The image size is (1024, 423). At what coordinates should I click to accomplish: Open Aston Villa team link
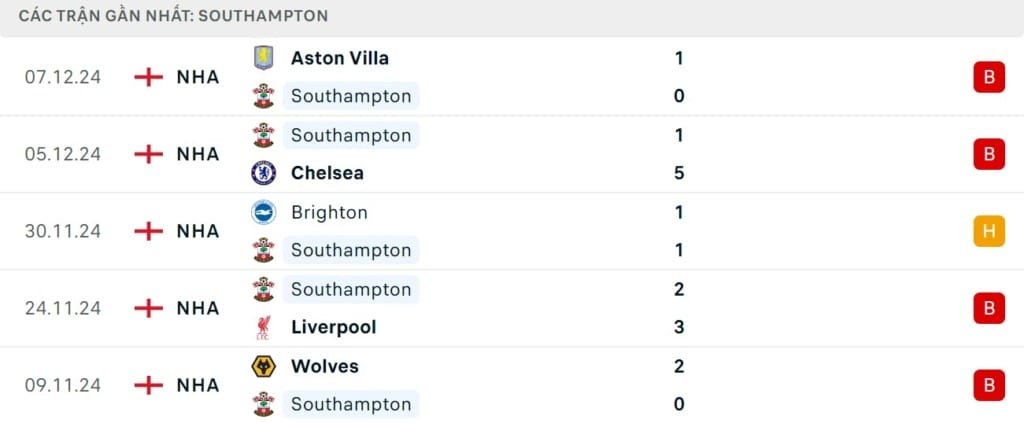[x=339, y=58]
